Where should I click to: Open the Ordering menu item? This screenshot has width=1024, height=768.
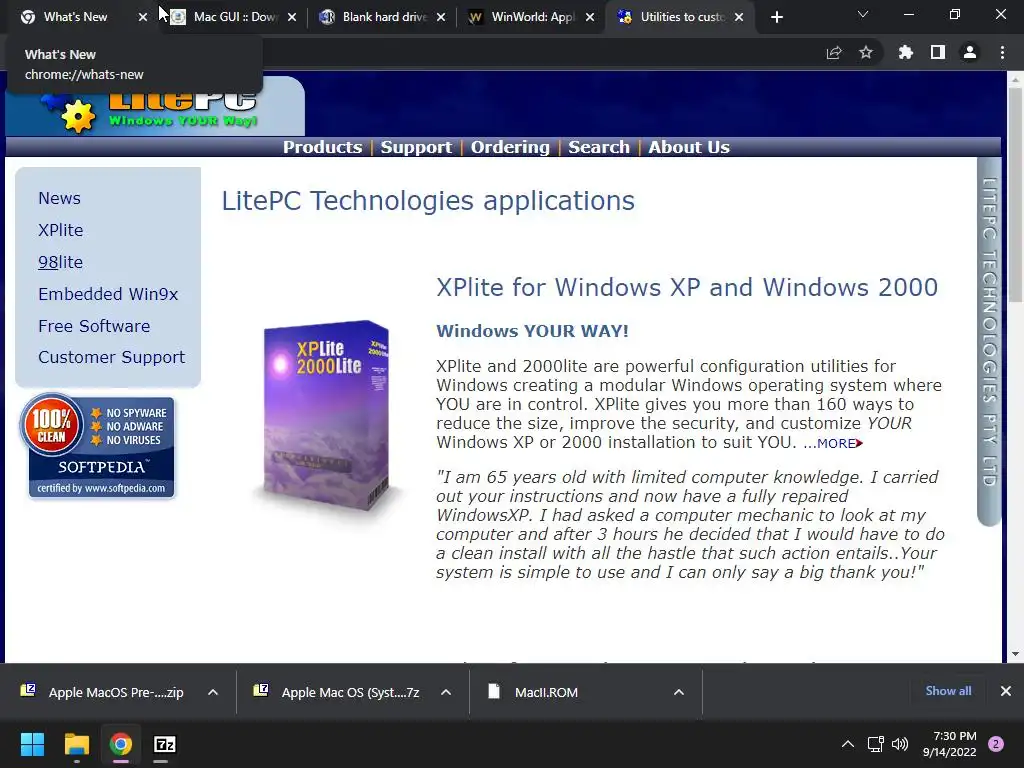point(510,147)
